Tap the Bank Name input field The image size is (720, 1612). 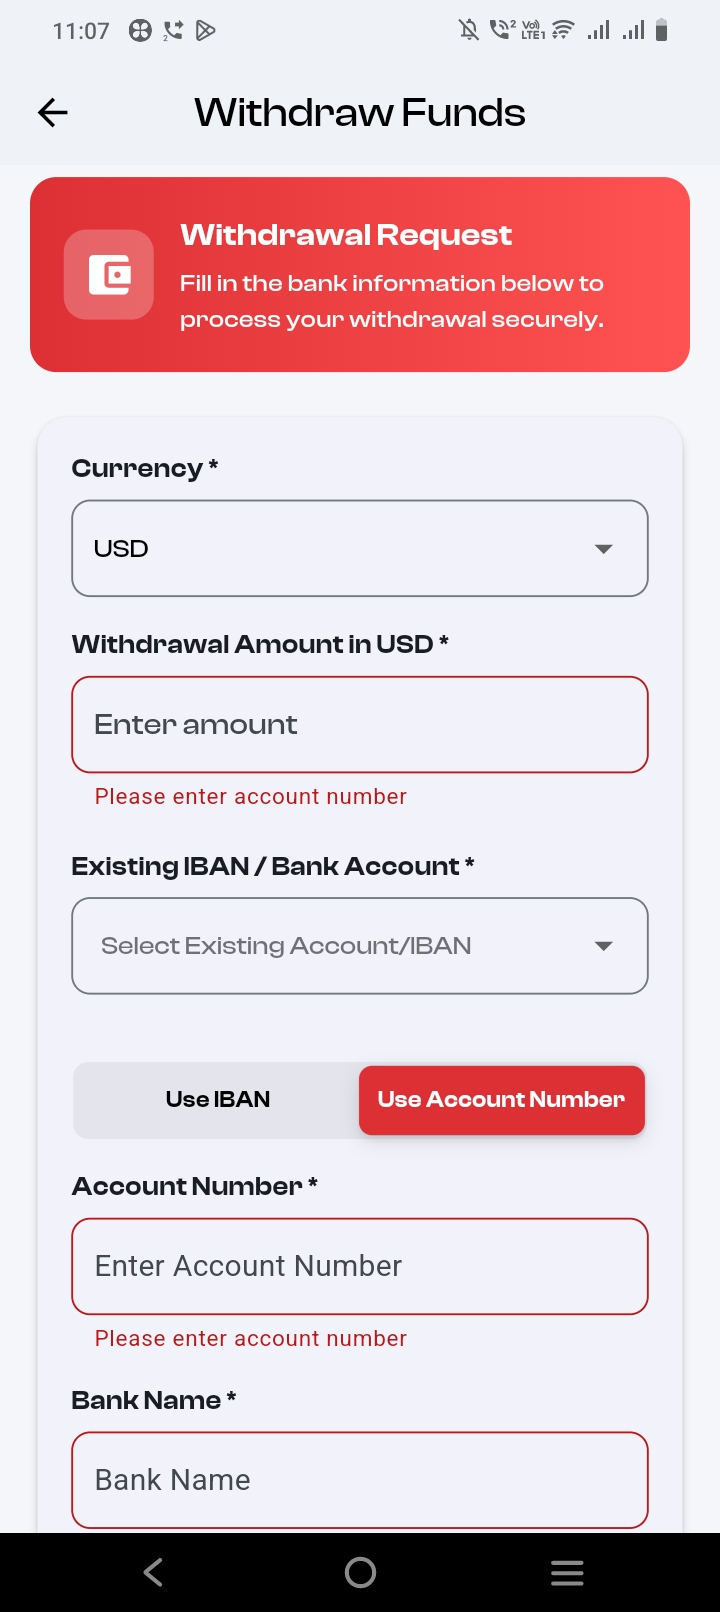click(360, 1480)
